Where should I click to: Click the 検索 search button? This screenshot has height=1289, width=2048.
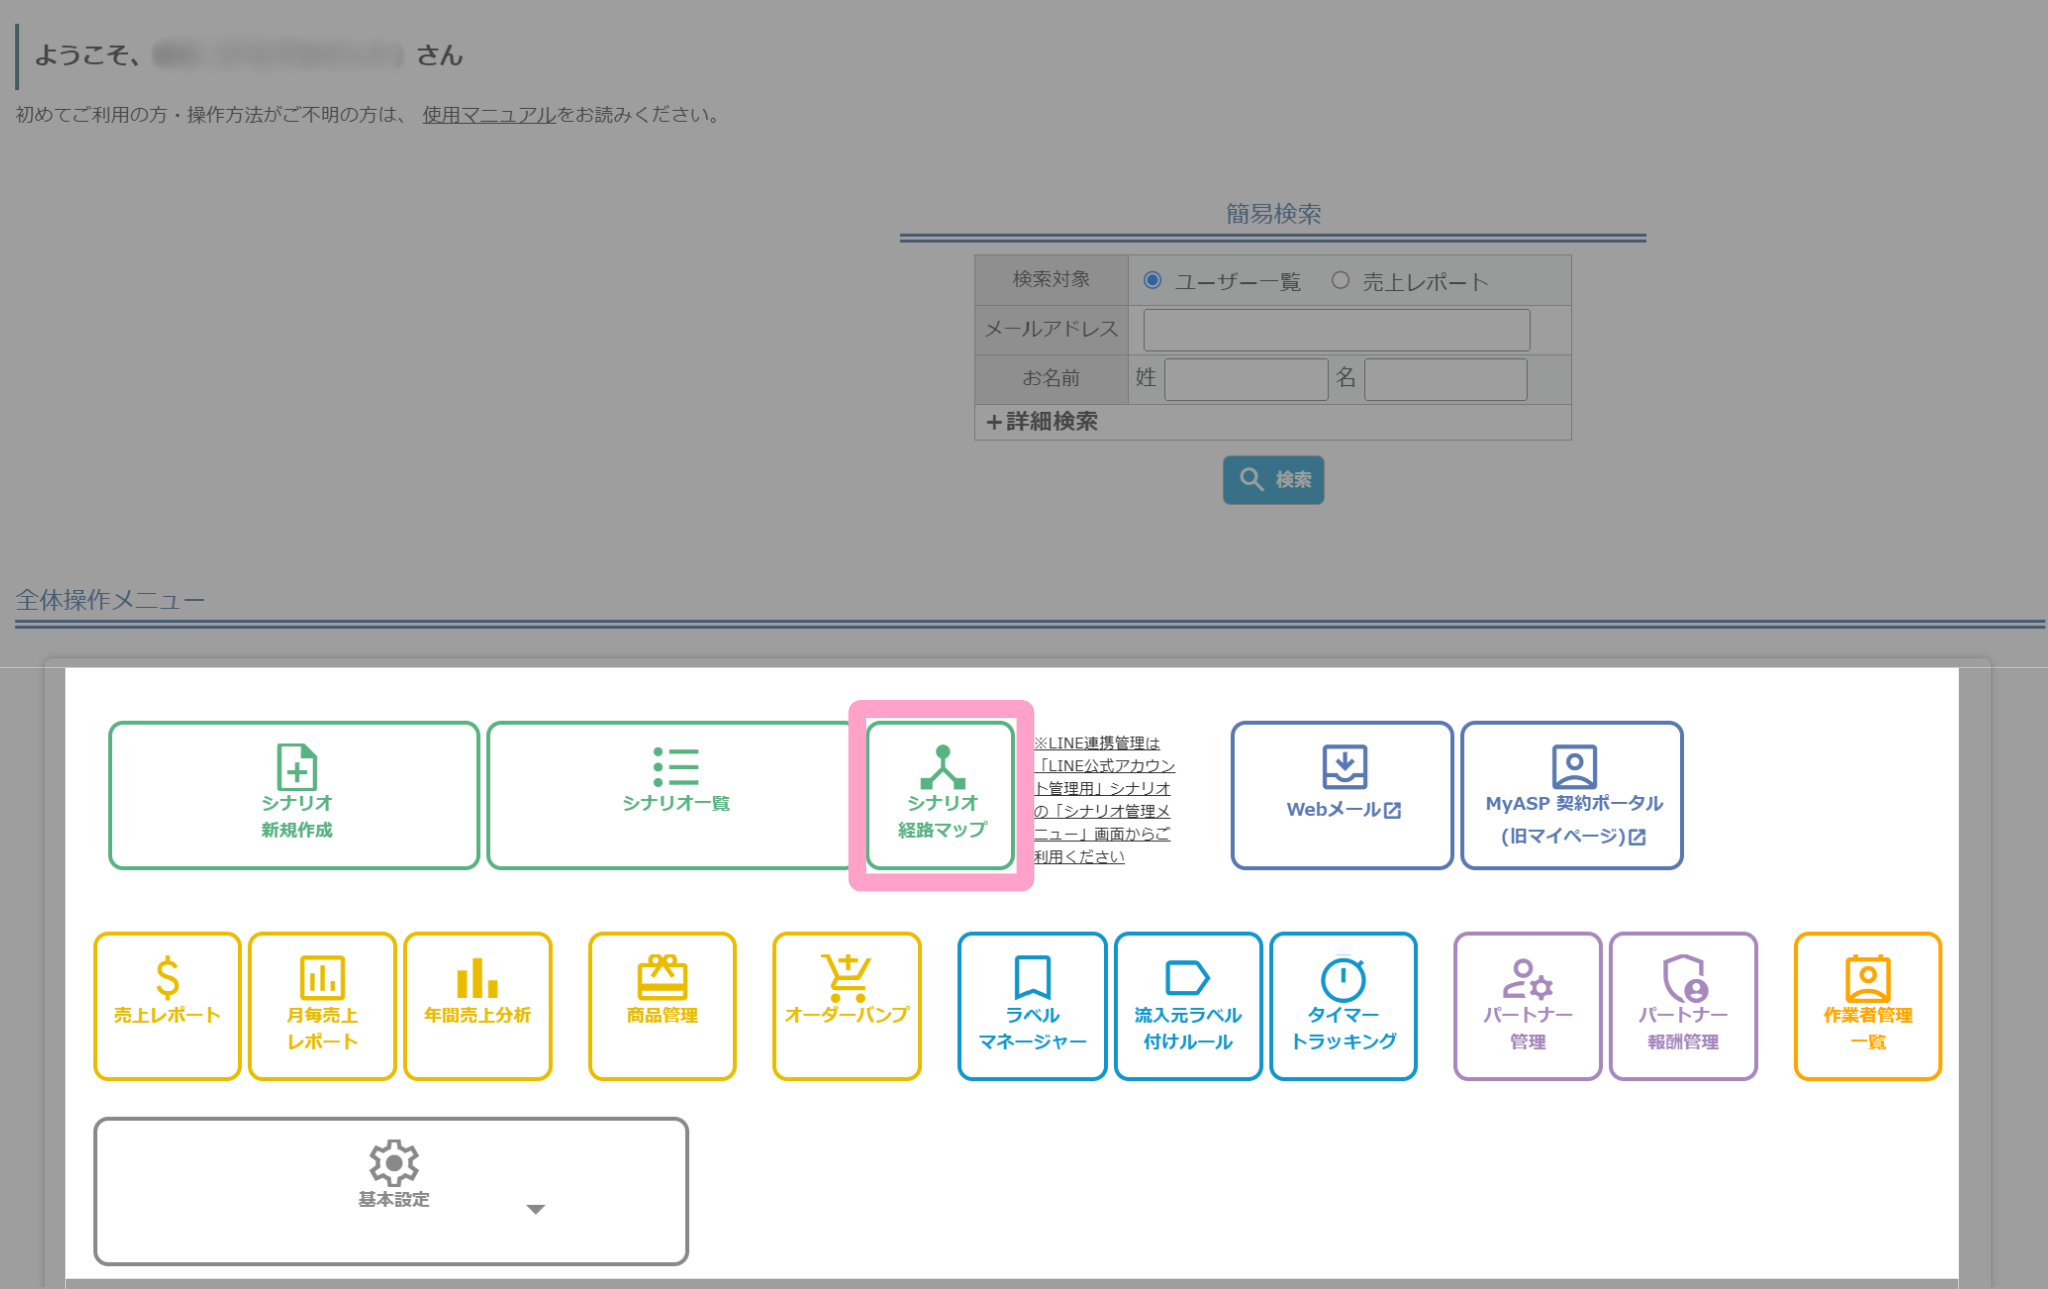[1273, 480]
